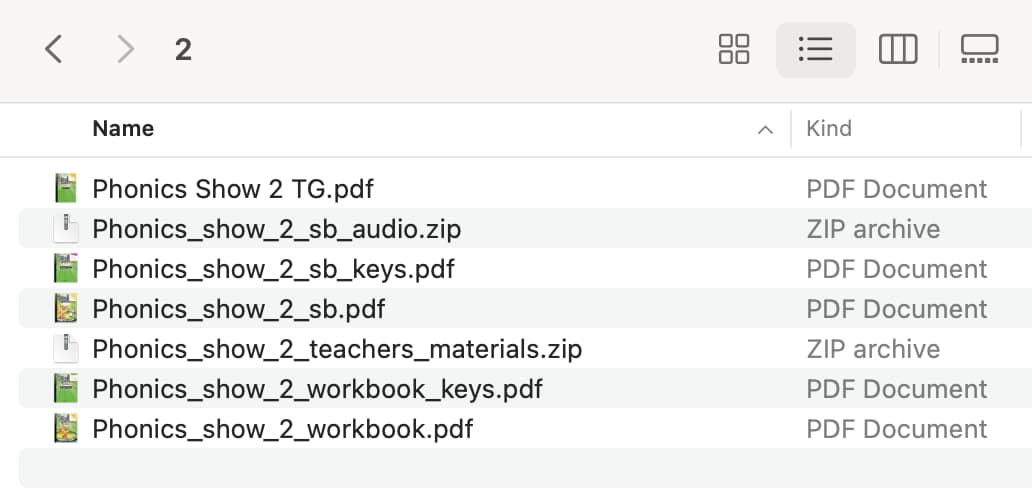This screenshot has width=1032, height=490.
Task: Go back using the left chevron
Action: [53, 49]
